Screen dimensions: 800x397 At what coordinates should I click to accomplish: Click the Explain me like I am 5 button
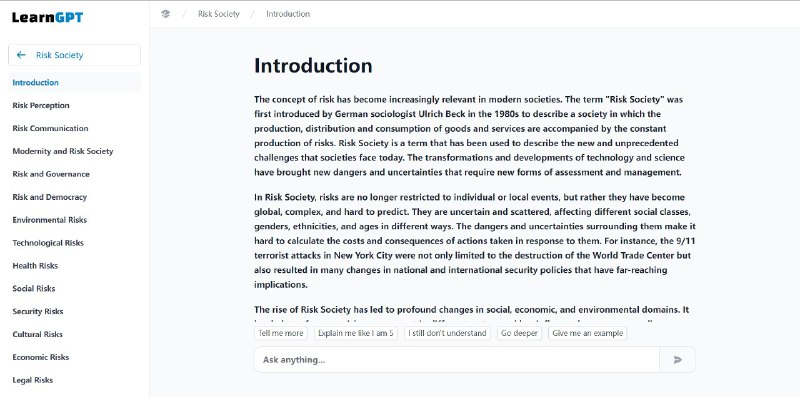point(356,333)
